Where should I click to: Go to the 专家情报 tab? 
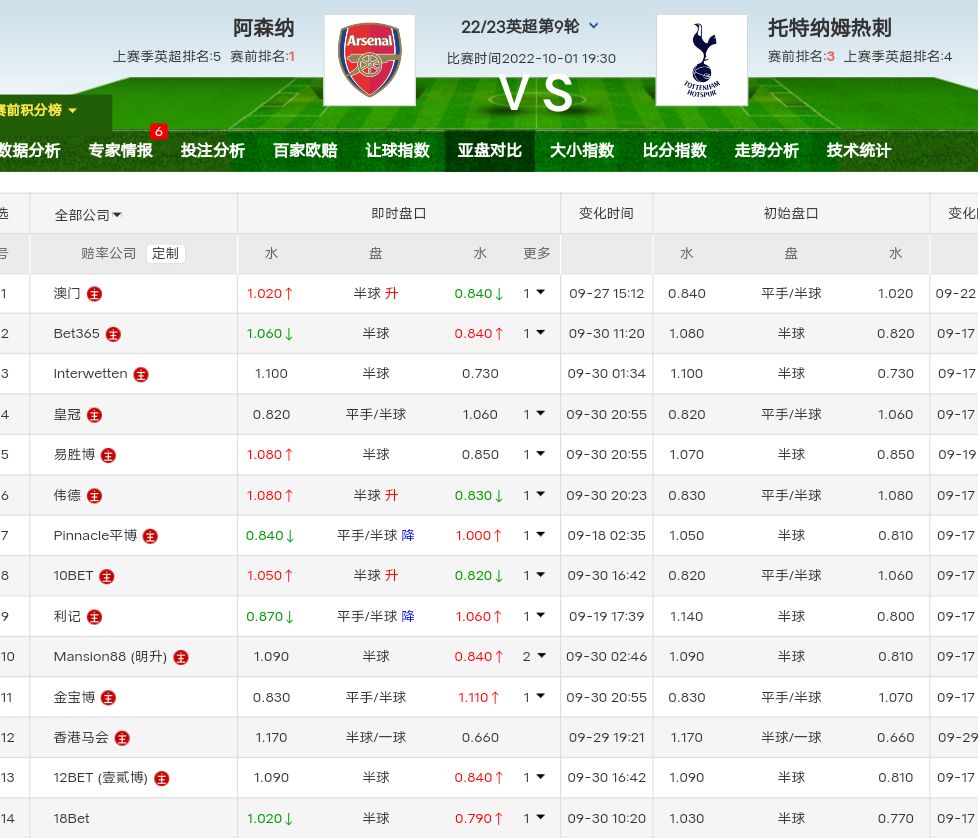[x=120, y=151]
